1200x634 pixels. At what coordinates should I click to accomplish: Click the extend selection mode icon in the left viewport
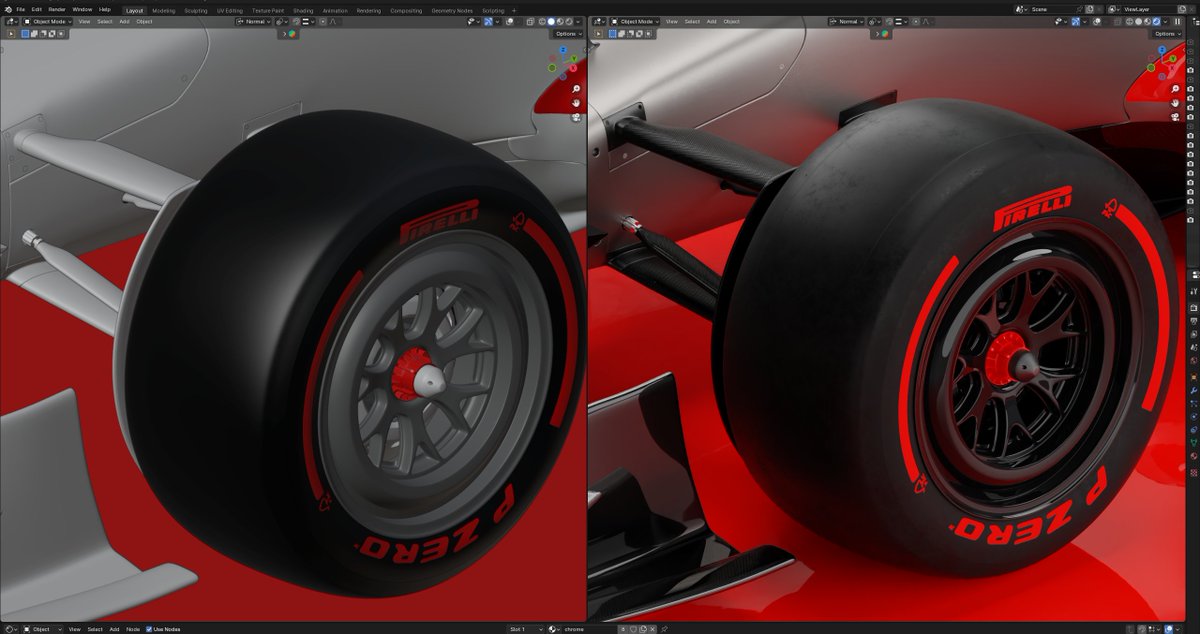(x=34, y=34)
